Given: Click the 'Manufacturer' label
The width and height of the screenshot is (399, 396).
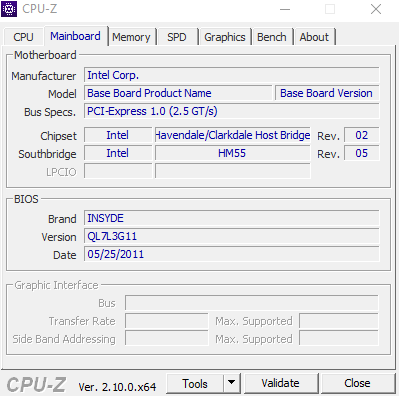Looking at the screenshot, I should tap(44, 76).
